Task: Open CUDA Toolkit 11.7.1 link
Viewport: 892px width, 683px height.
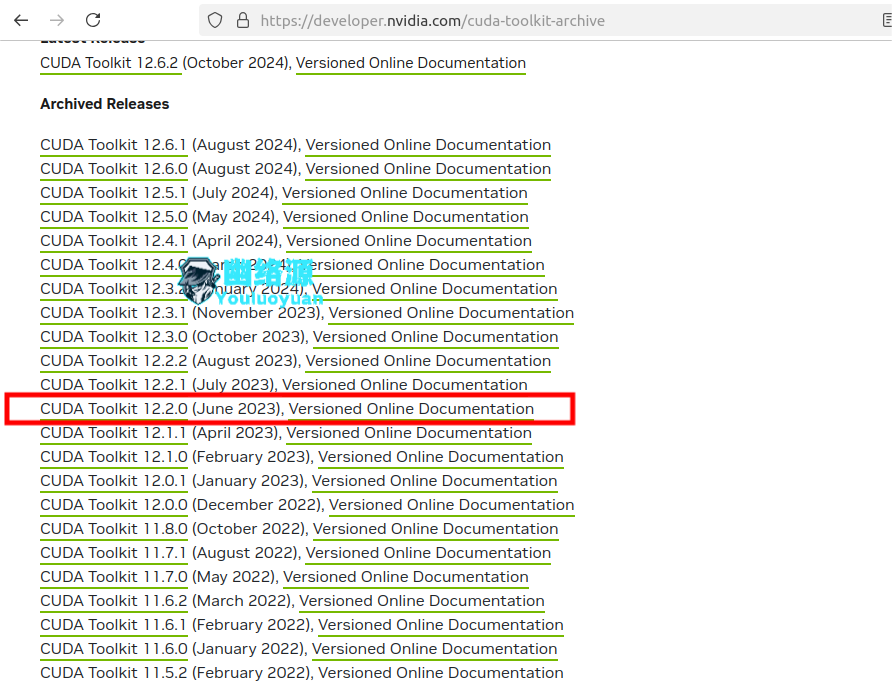Action: point(113,553)
